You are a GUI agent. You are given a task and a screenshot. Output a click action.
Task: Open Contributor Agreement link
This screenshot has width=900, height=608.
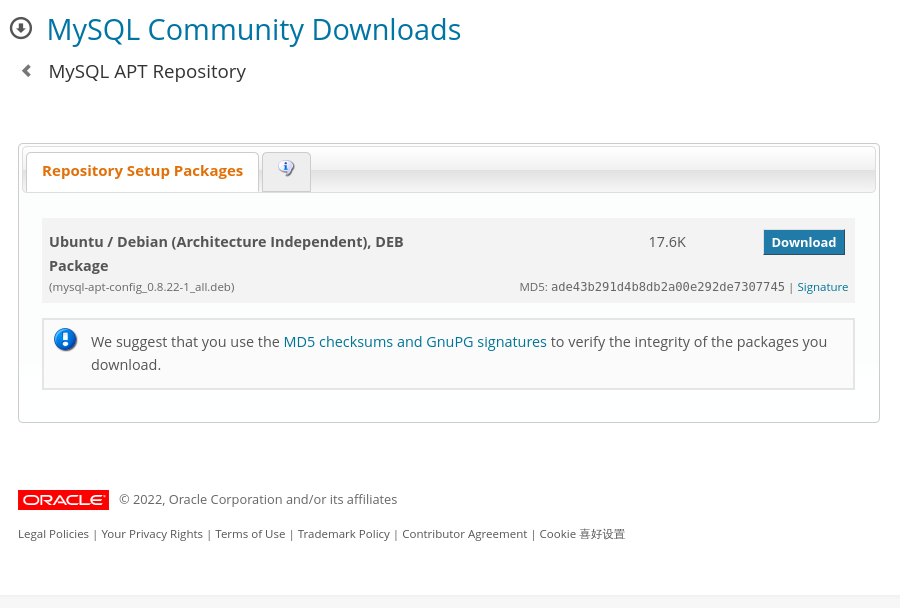coord(464,534)
